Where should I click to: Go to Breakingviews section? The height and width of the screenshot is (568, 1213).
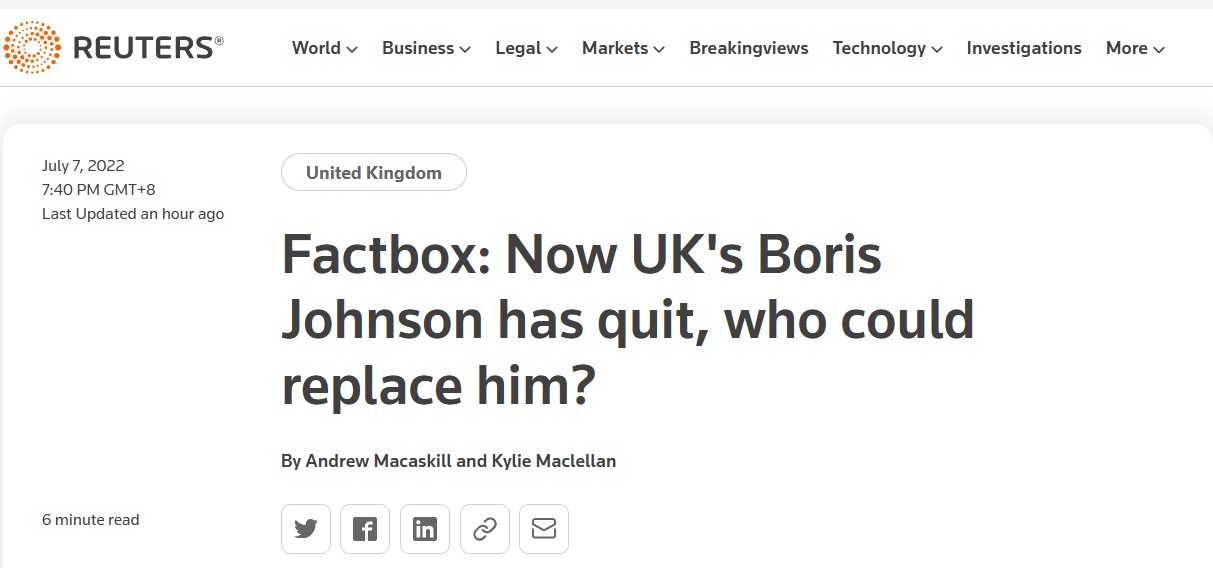(x=749, y=48)
